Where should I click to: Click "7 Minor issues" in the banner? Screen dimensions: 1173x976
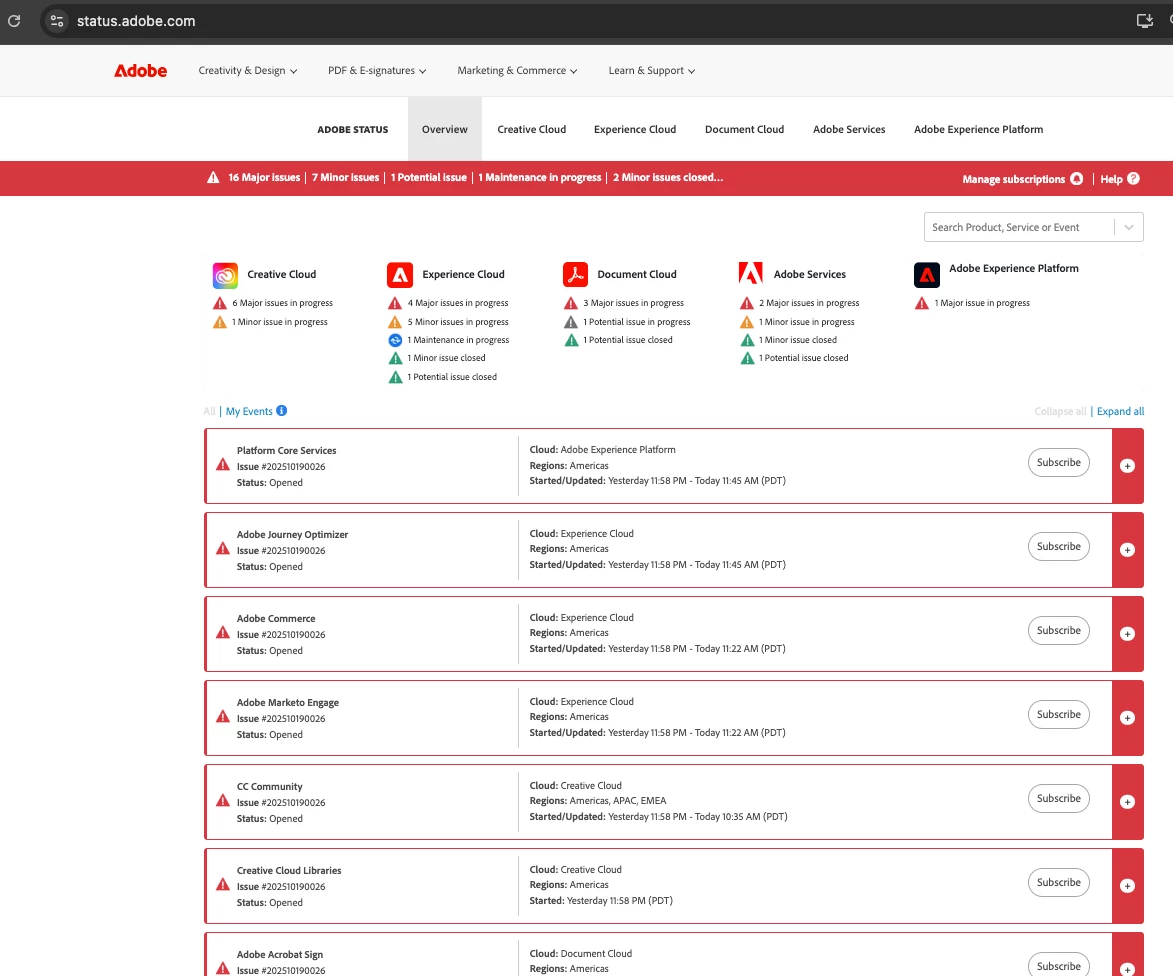click(x=346, y=177)
